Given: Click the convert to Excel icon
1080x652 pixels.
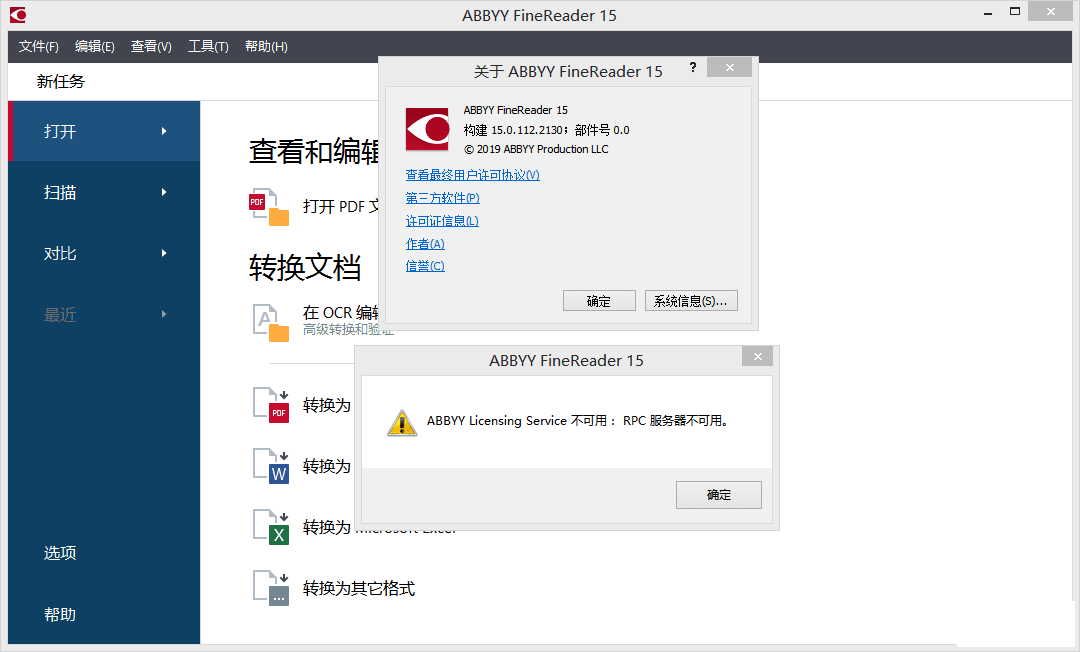Looking at the screenshot, I should coord(271,527).
